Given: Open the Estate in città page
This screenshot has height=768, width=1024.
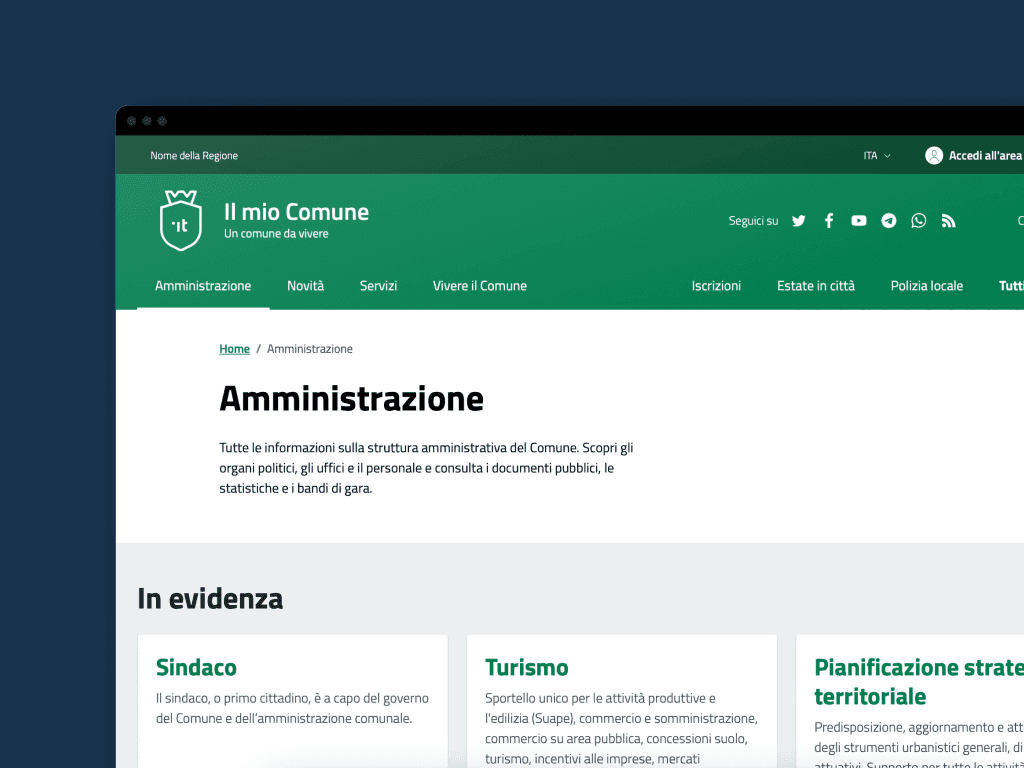Looking at the screenshot, I should [x=815, y=286].
